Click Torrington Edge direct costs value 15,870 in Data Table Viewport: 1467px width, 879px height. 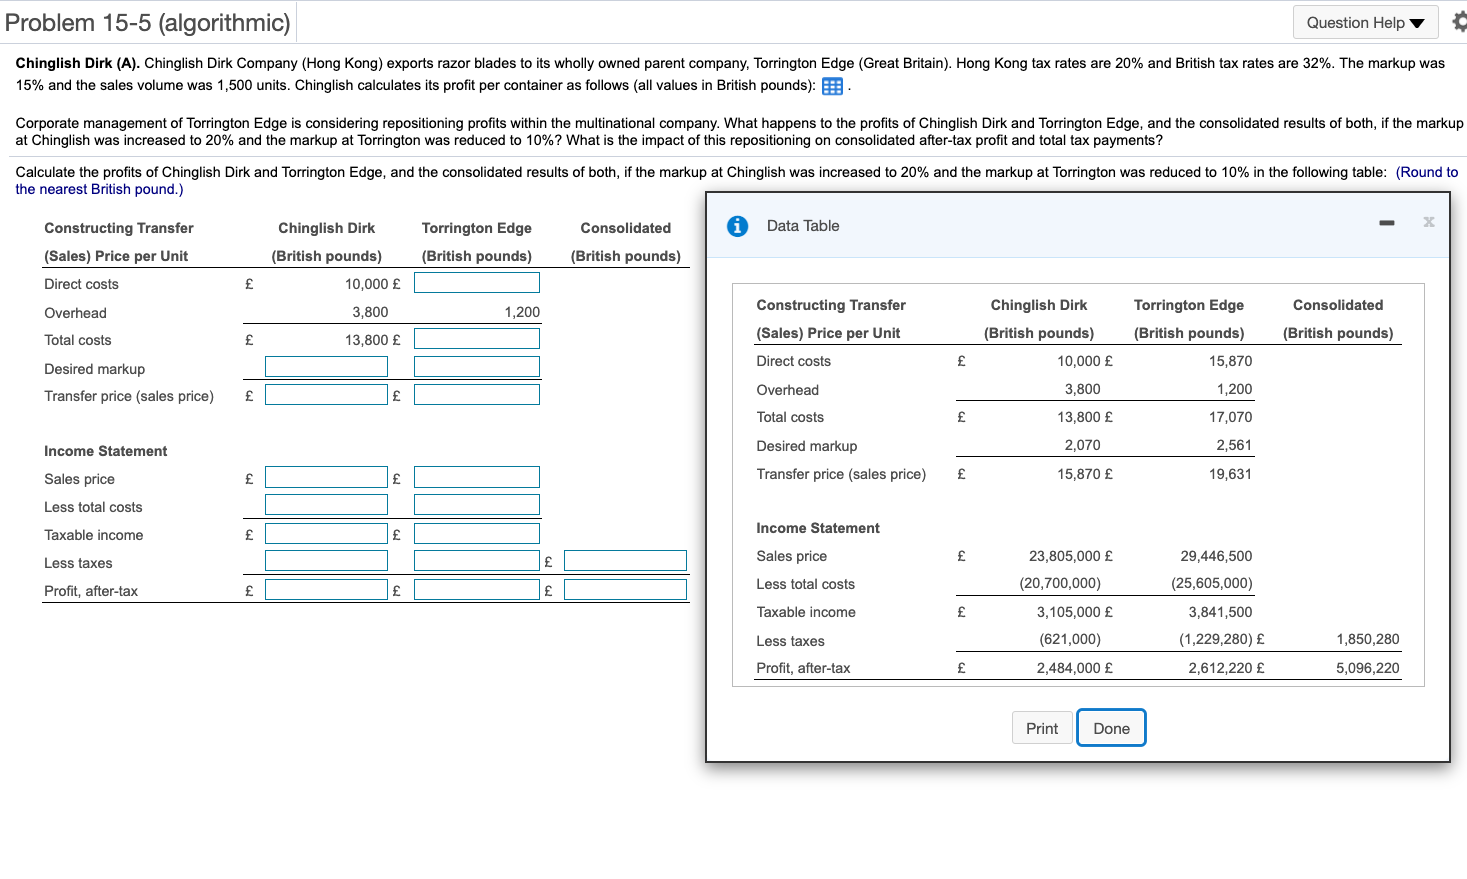pos(1230,361)
